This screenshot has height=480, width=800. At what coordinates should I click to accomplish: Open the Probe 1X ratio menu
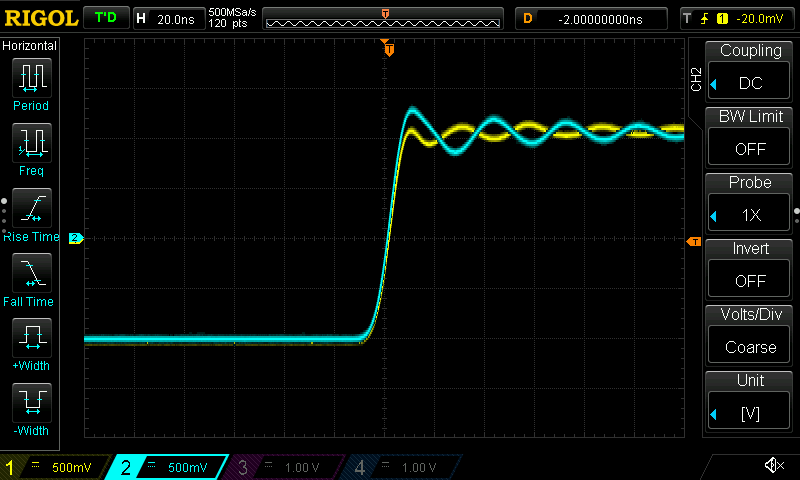coord(749,203)
